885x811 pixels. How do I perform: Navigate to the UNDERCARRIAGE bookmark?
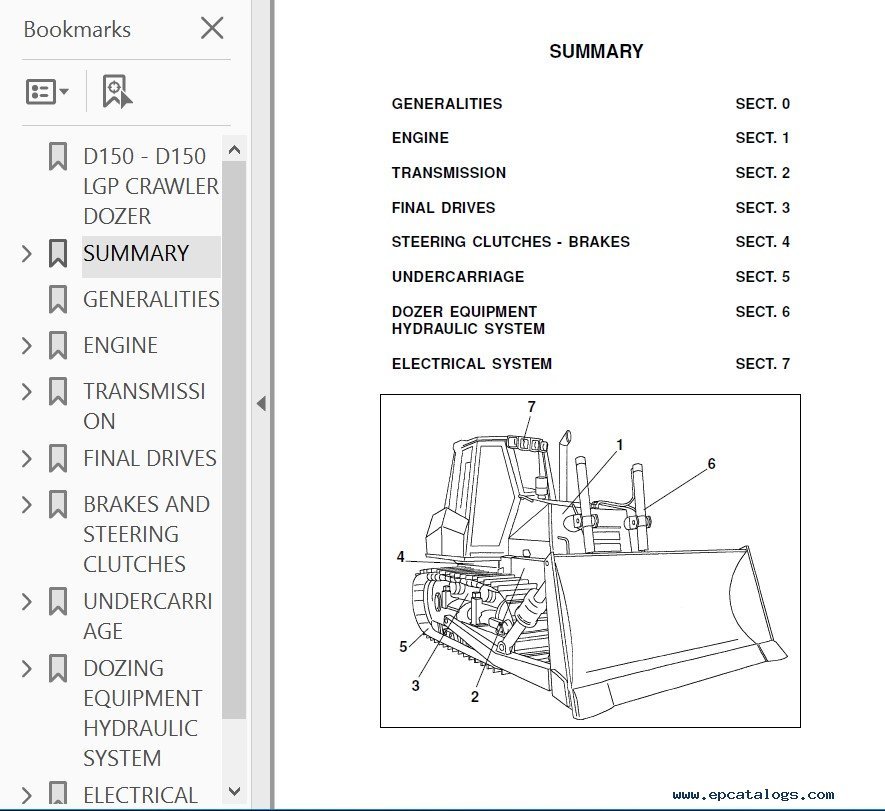click(147, 616)
